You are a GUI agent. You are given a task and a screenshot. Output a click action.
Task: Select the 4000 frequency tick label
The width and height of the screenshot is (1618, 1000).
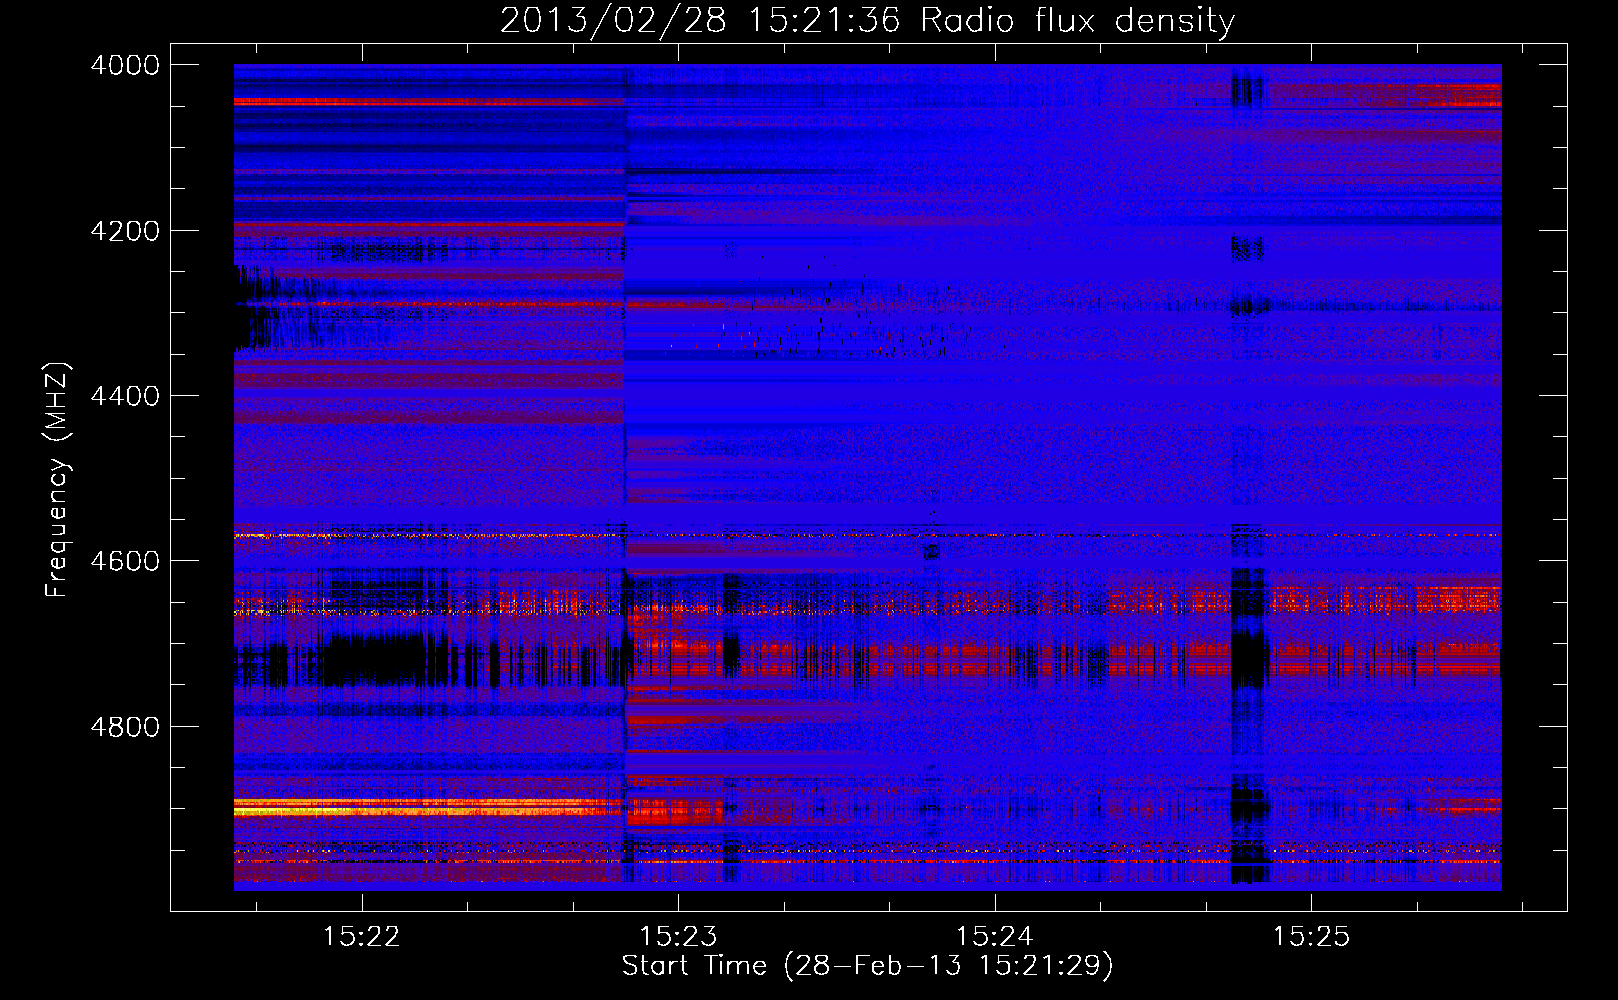(x=125, y=65)
